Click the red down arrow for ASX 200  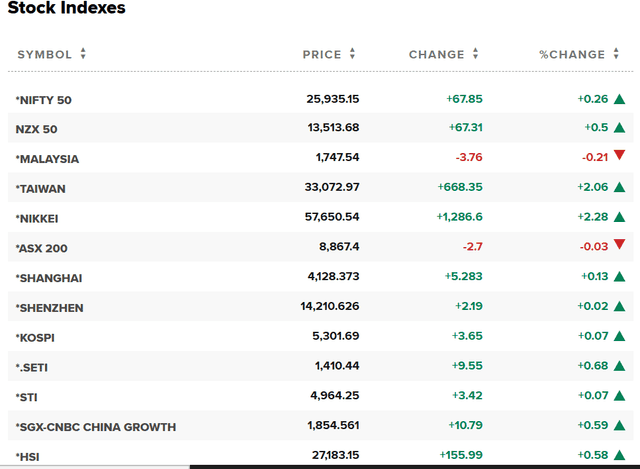pyautogui.click(x=620, y=244)
